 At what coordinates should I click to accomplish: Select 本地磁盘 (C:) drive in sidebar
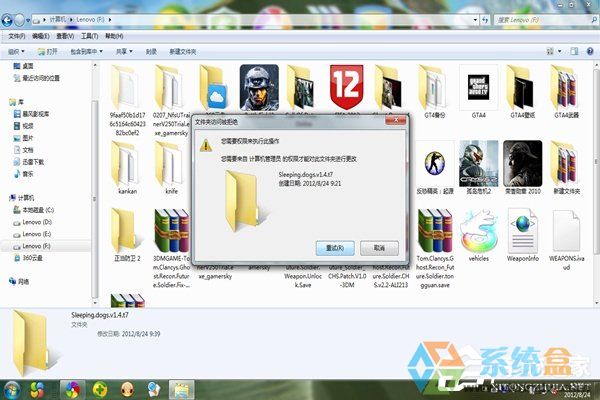[34, 210]
